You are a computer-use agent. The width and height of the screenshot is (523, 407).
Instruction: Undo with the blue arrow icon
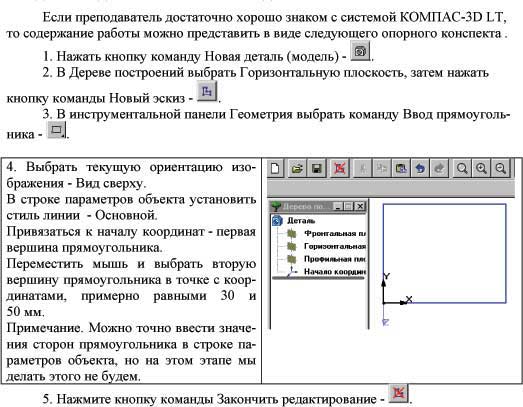tap(420, 168)
